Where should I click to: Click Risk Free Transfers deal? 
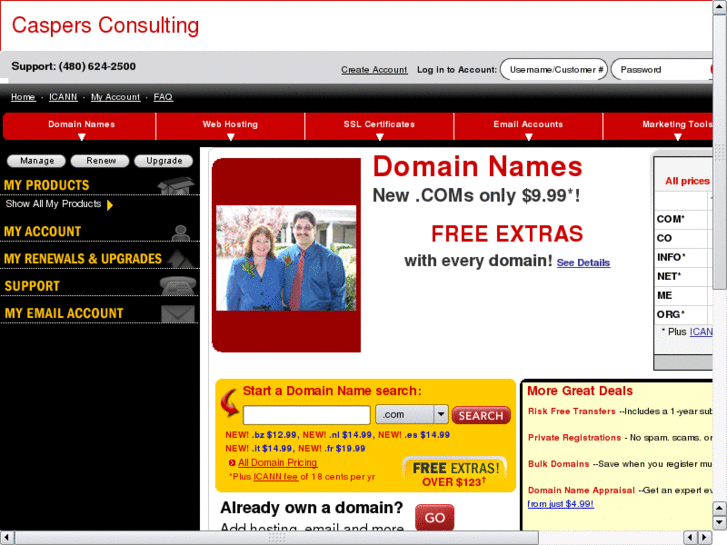[571, 411]
